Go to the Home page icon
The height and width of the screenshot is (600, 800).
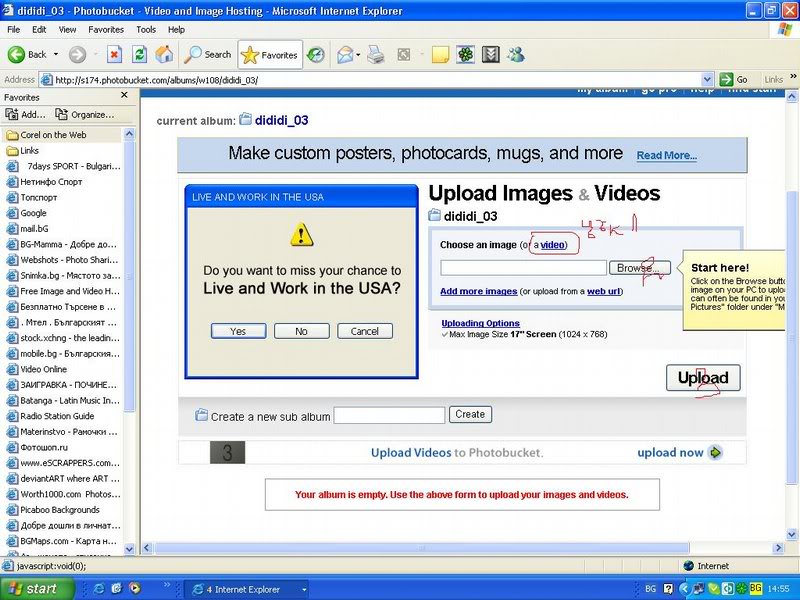pos(164,54)
